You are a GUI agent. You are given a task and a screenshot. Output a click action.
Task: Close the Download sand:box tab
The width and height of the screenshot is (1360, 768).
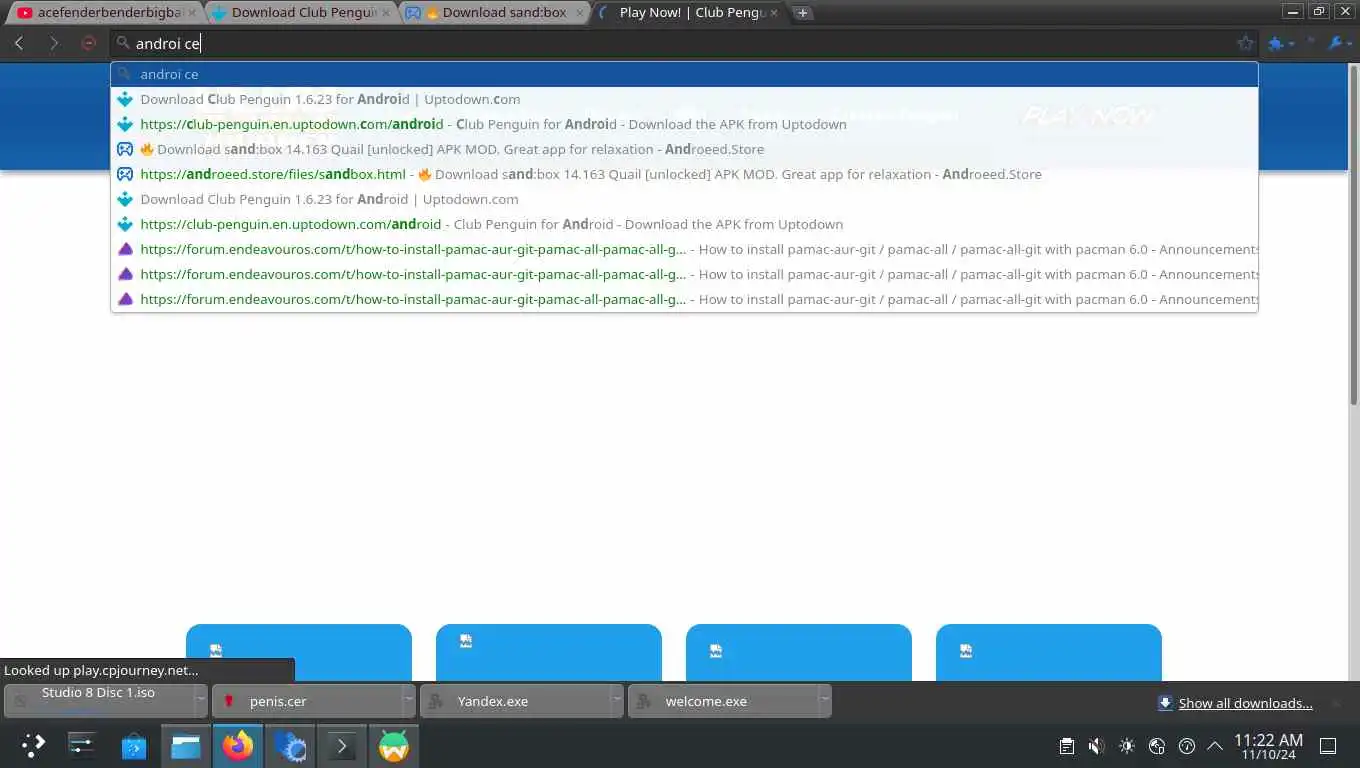pos(580,13)
